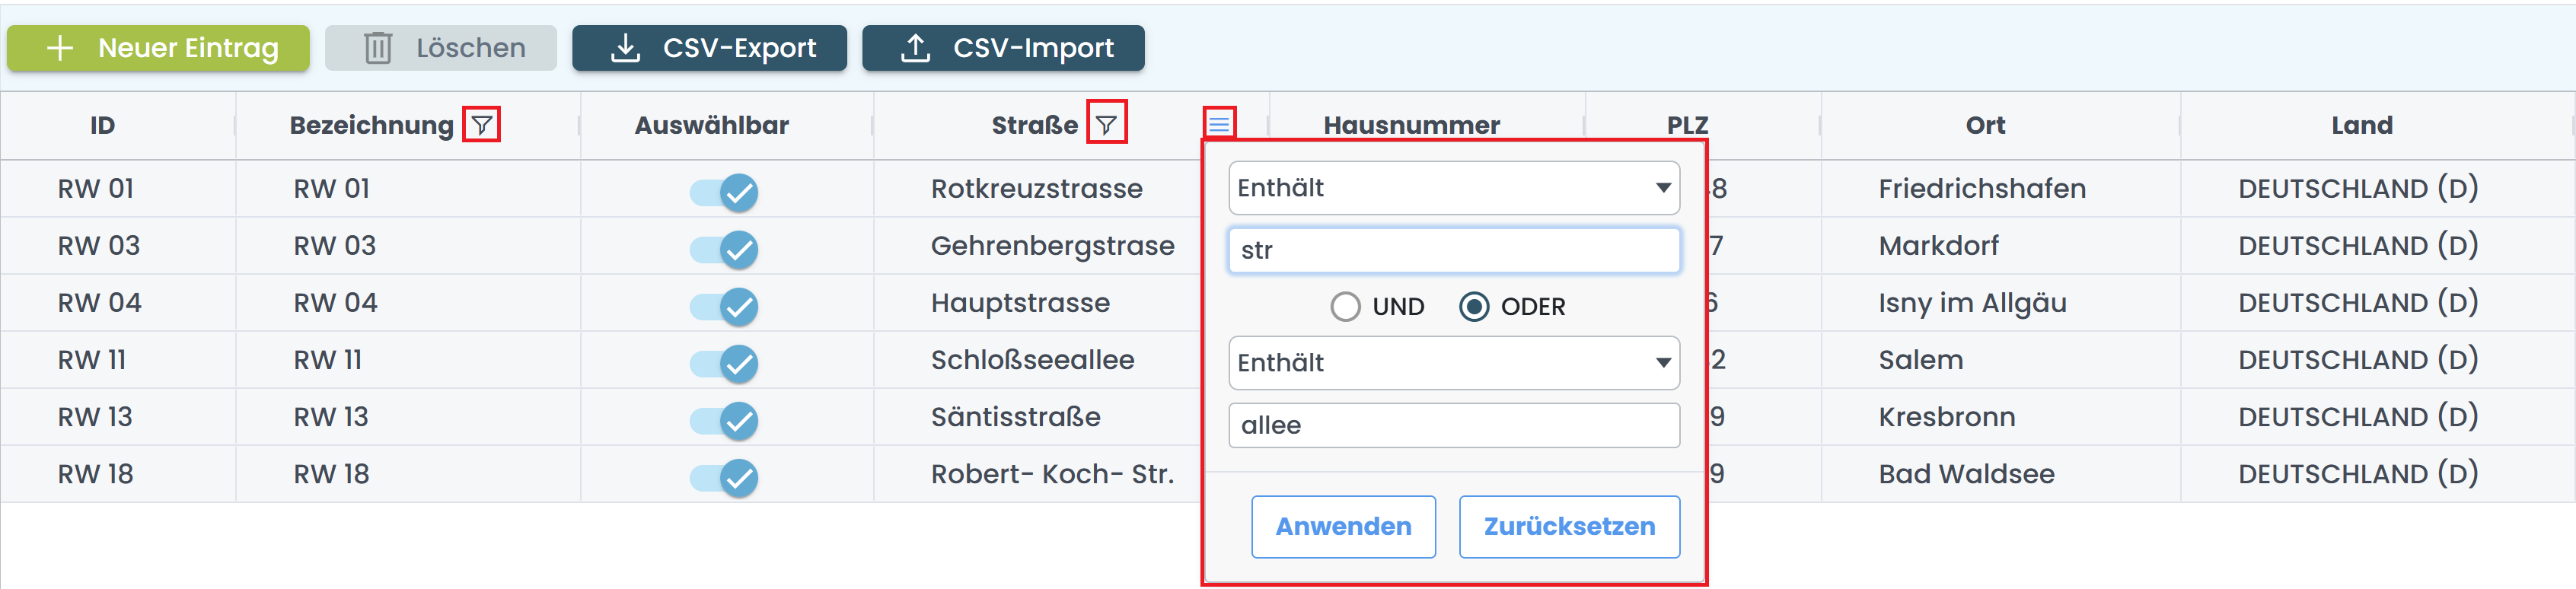
Task: Disable the Auswählbar switch for RW 18
Action: pyautogui.click(x=724, y=476)
